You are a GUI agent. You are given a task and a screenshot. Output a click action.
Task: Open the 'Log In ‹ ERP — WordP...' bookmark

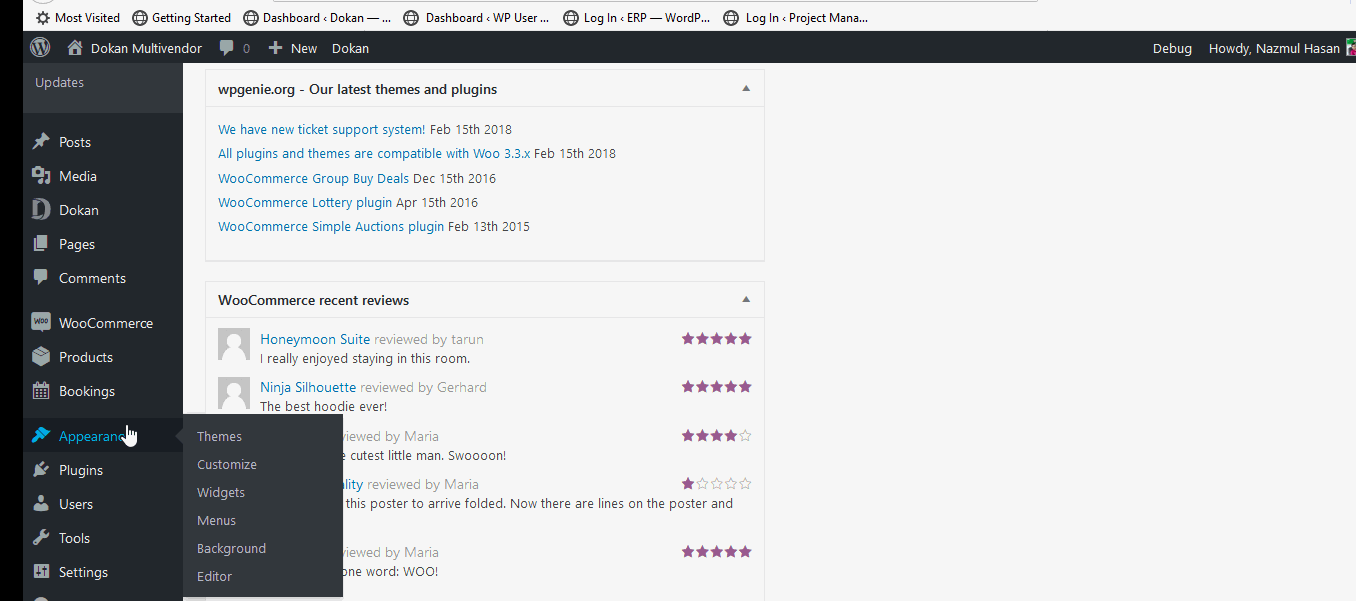[636, 17]
